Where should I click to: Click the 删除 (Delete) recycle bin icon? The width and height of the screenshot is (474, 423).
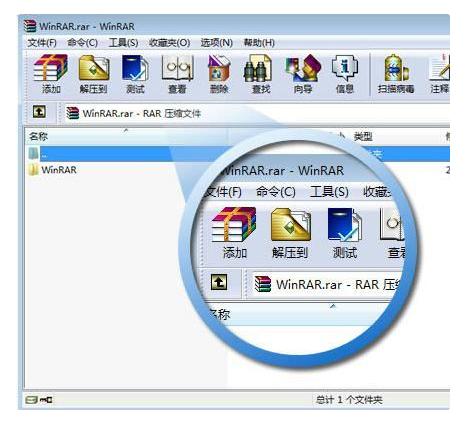(219, 68)
